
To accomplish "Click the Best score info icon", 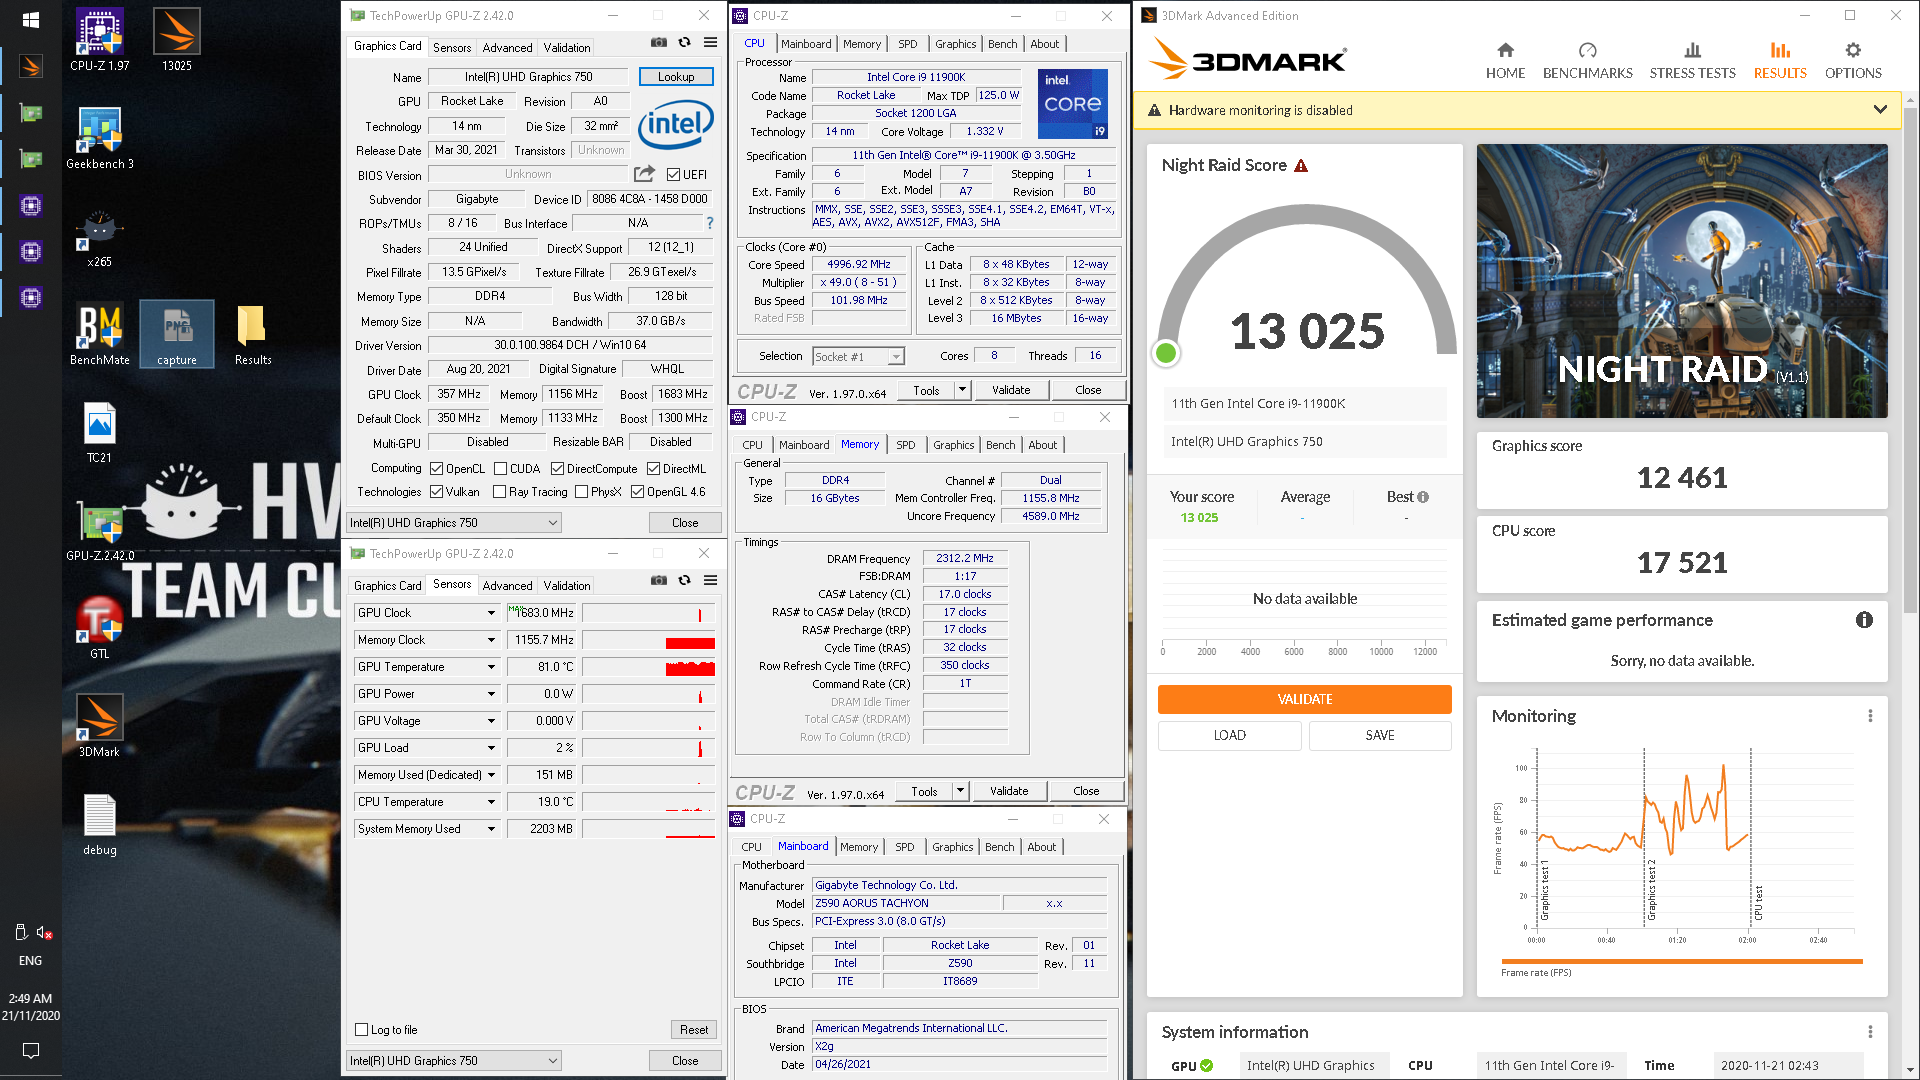I will (1423, 497).
